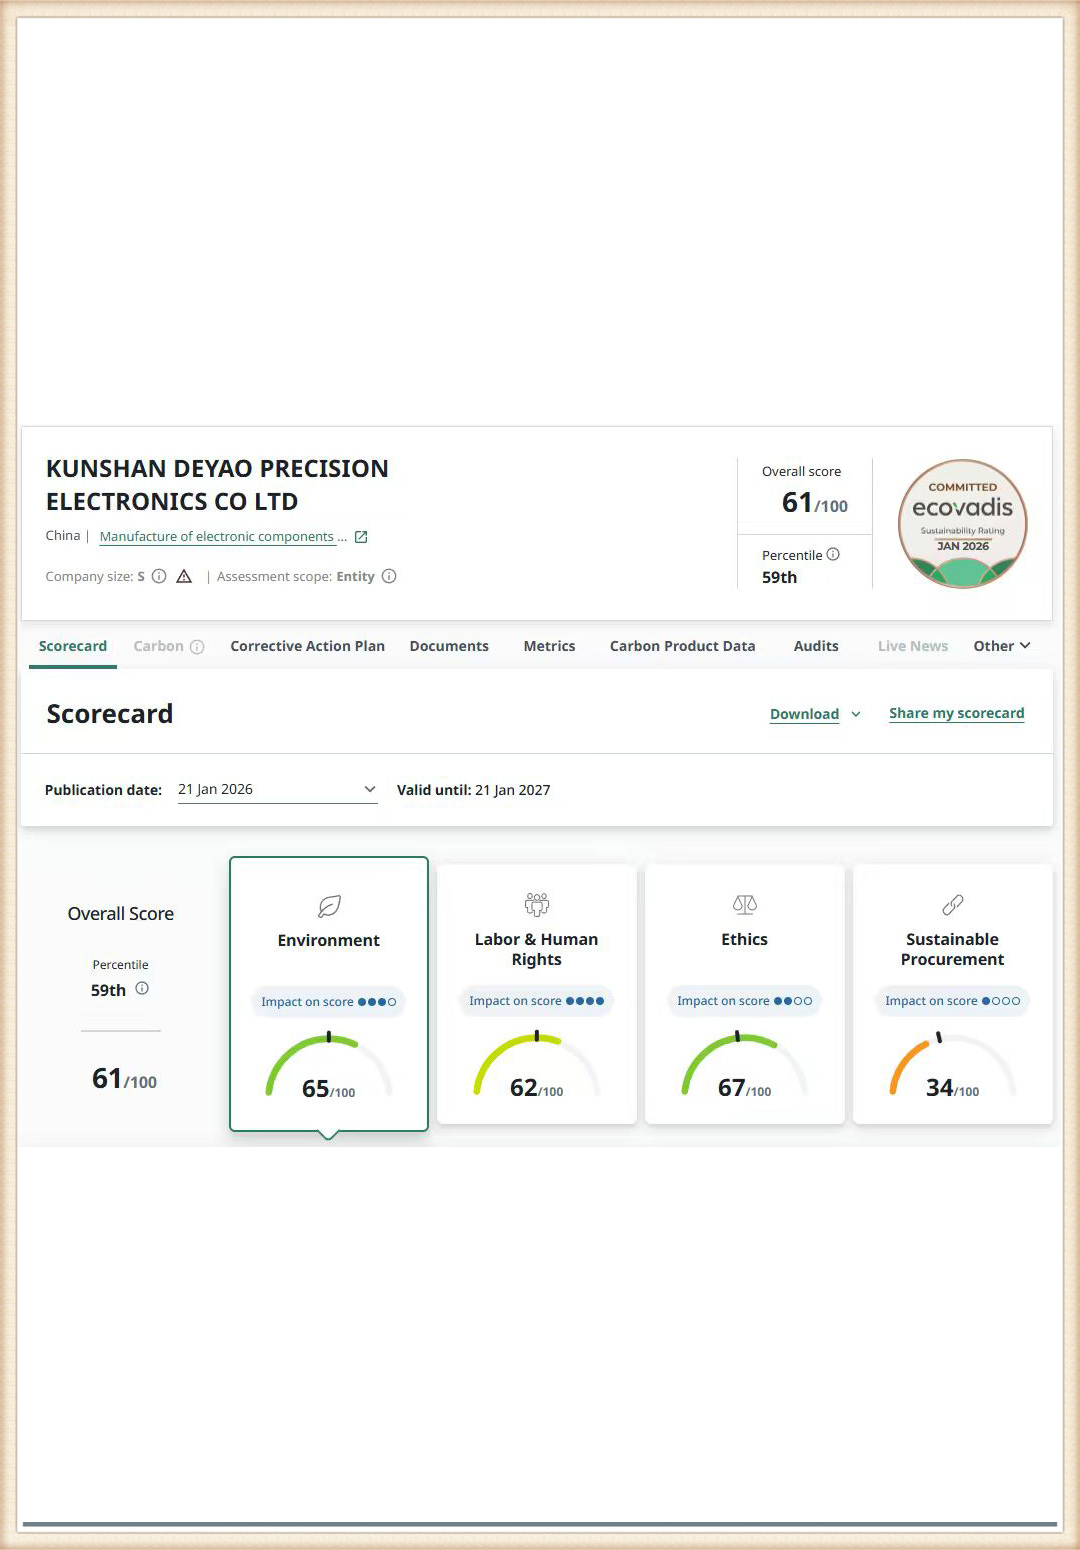Open the Live News tab
The height and width of the screenshot is (1550, 1080).
coord(913,646)
